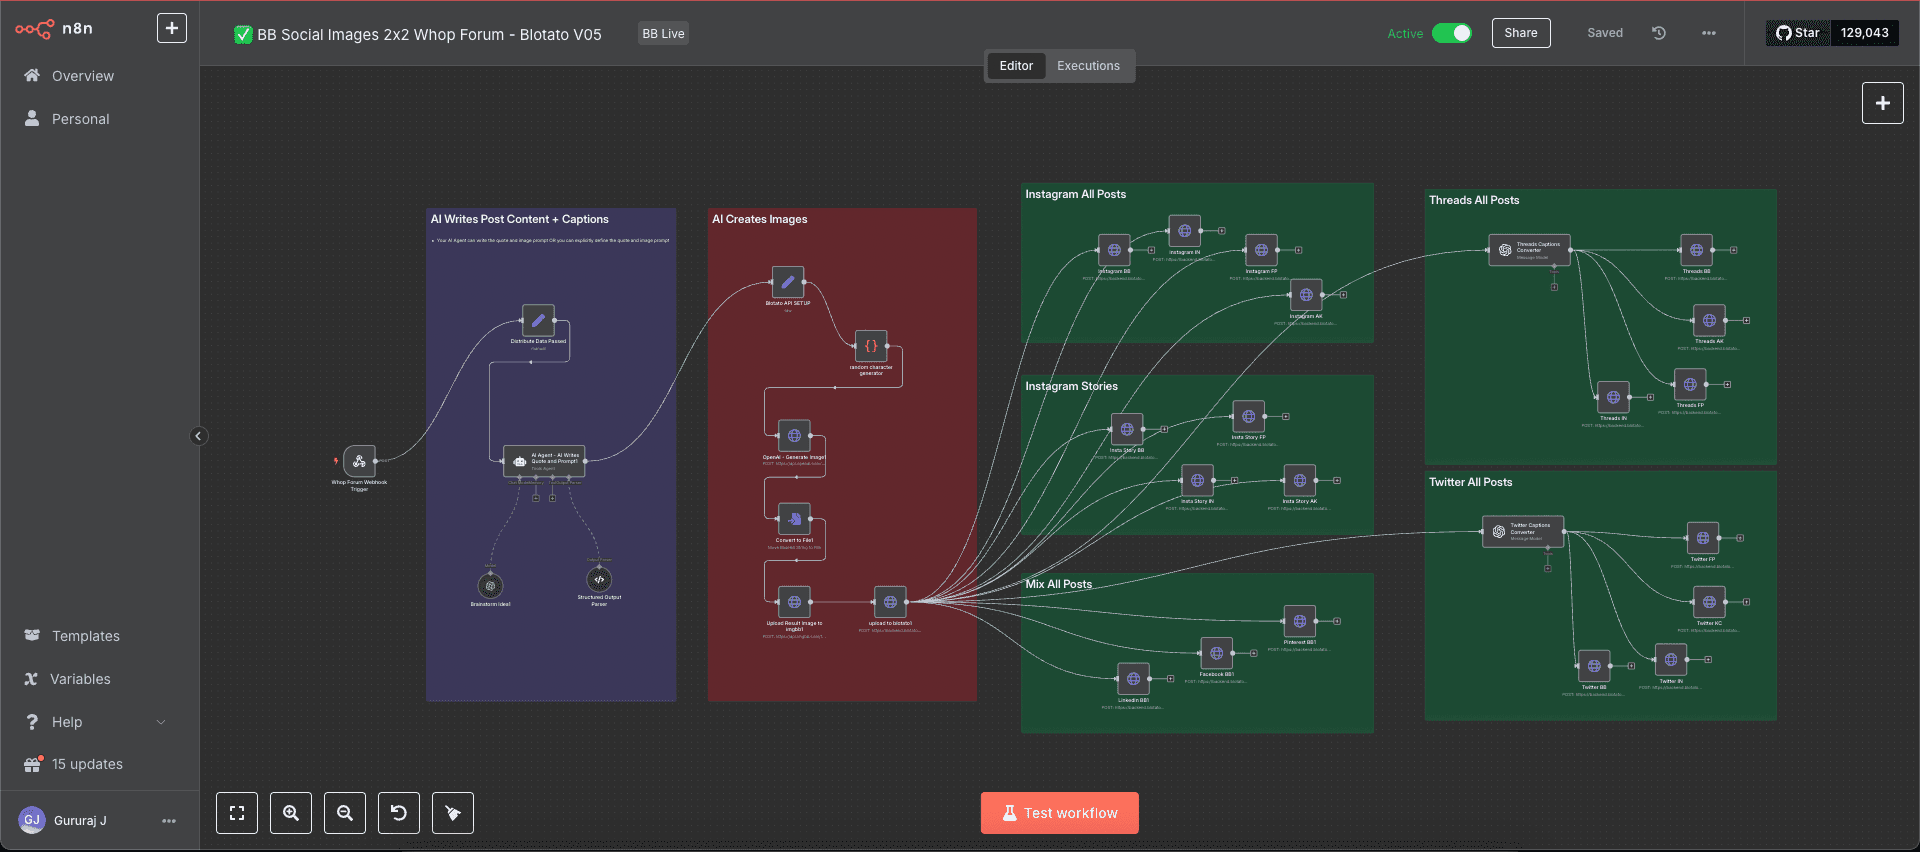Switch to the Executions tab
The width and height of the screenshot is (1920, 852).
click(x=1088, y=66)
